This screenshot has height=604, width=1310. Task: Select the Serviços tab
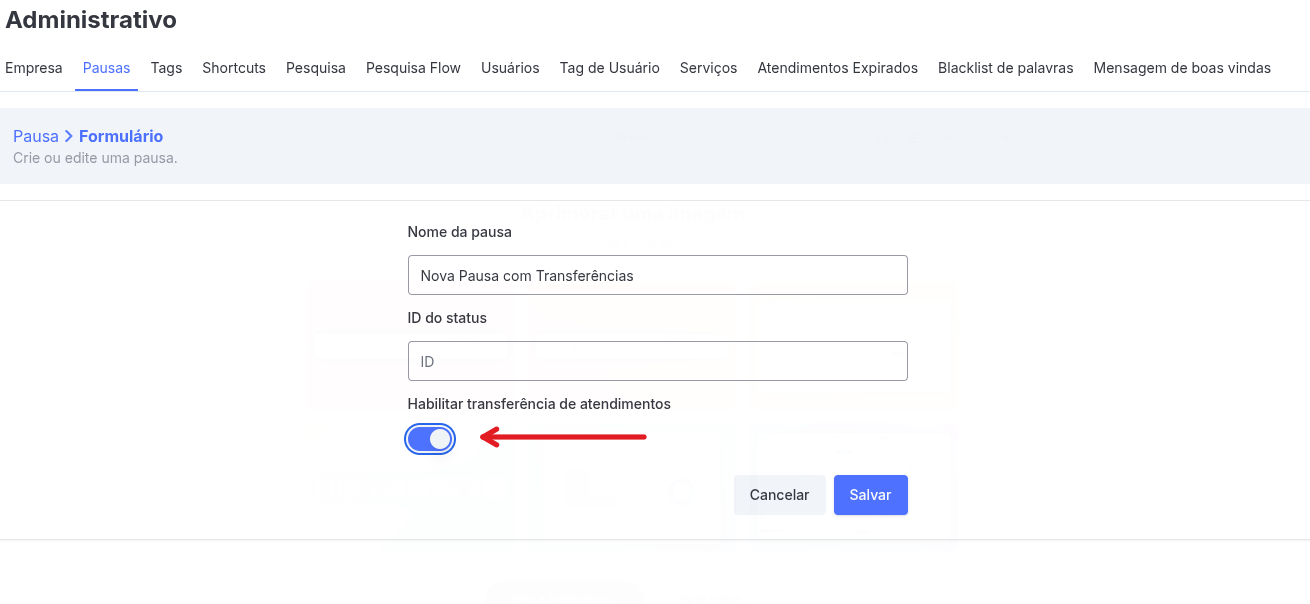[x=708, y=68]
